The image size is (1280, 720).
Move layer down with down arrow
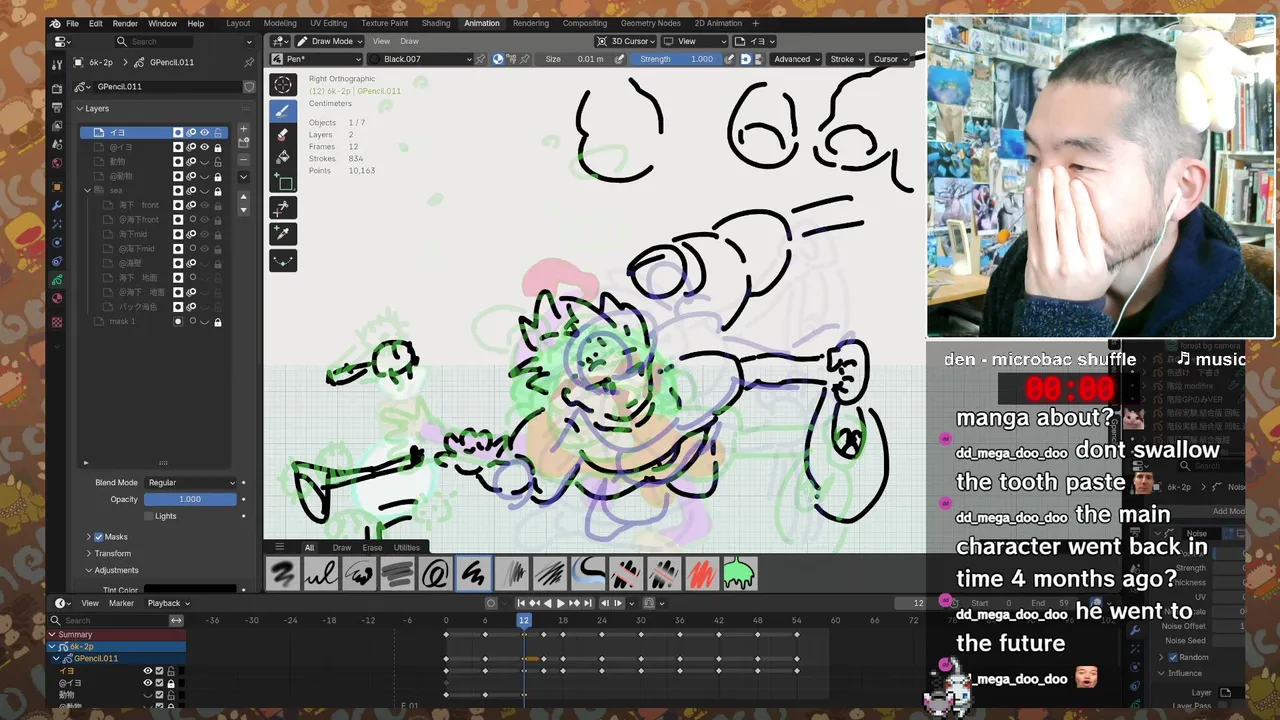[243, 210]
